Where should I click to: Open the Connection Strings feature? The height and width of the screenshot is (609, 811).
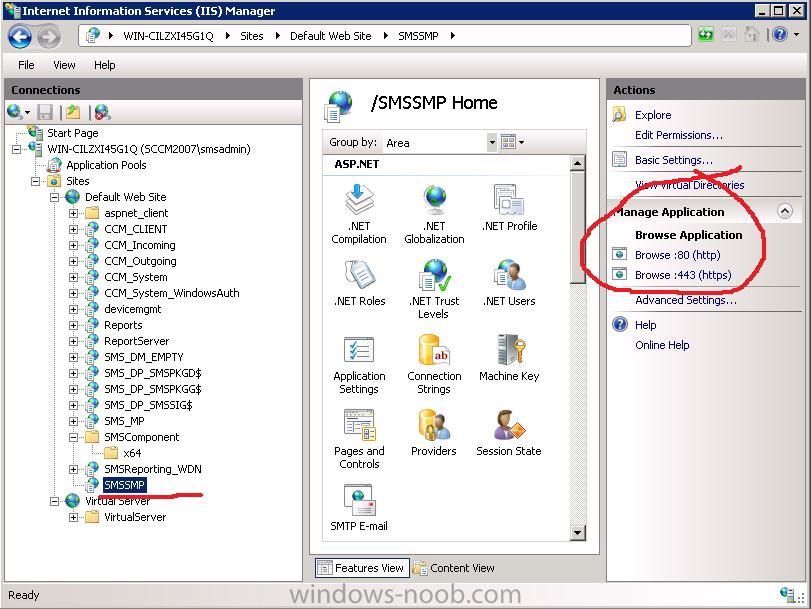[434, 364]
